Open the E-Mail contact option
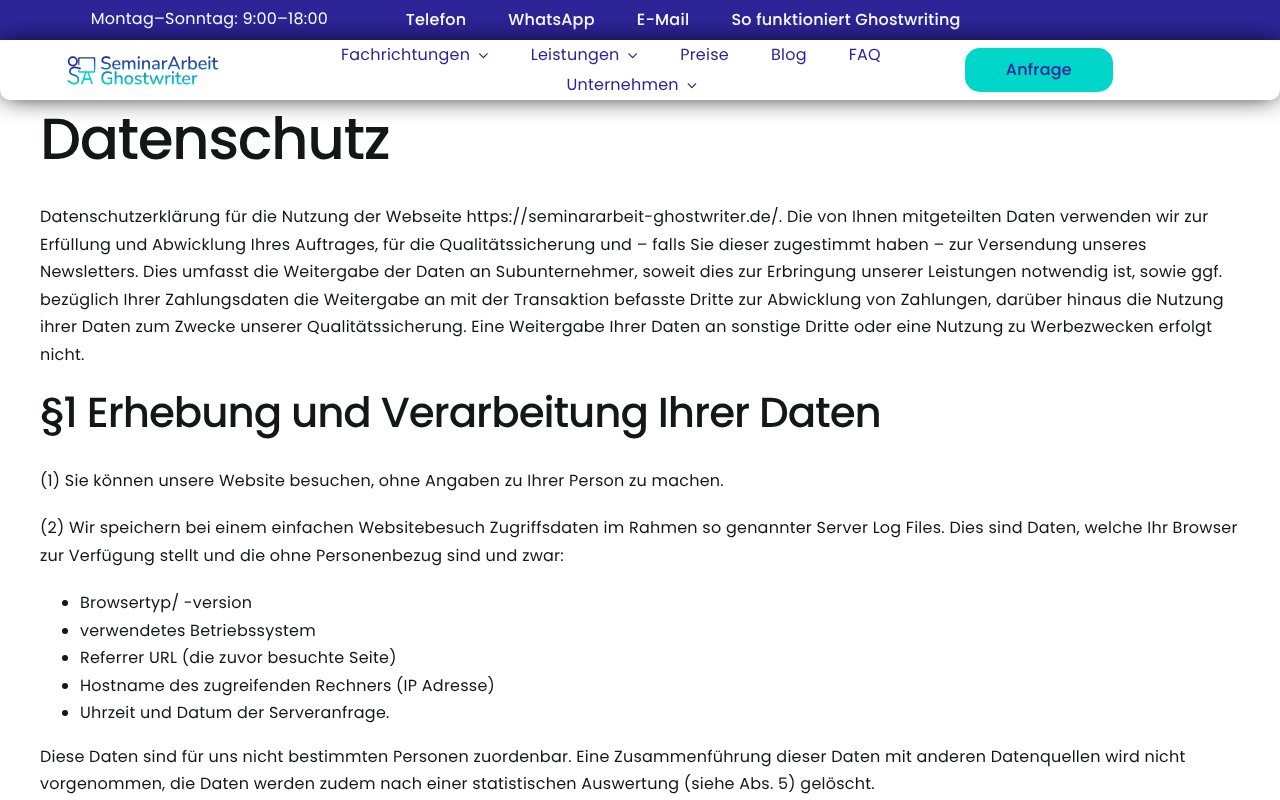 pyautogui.click(x=662, y=20)
